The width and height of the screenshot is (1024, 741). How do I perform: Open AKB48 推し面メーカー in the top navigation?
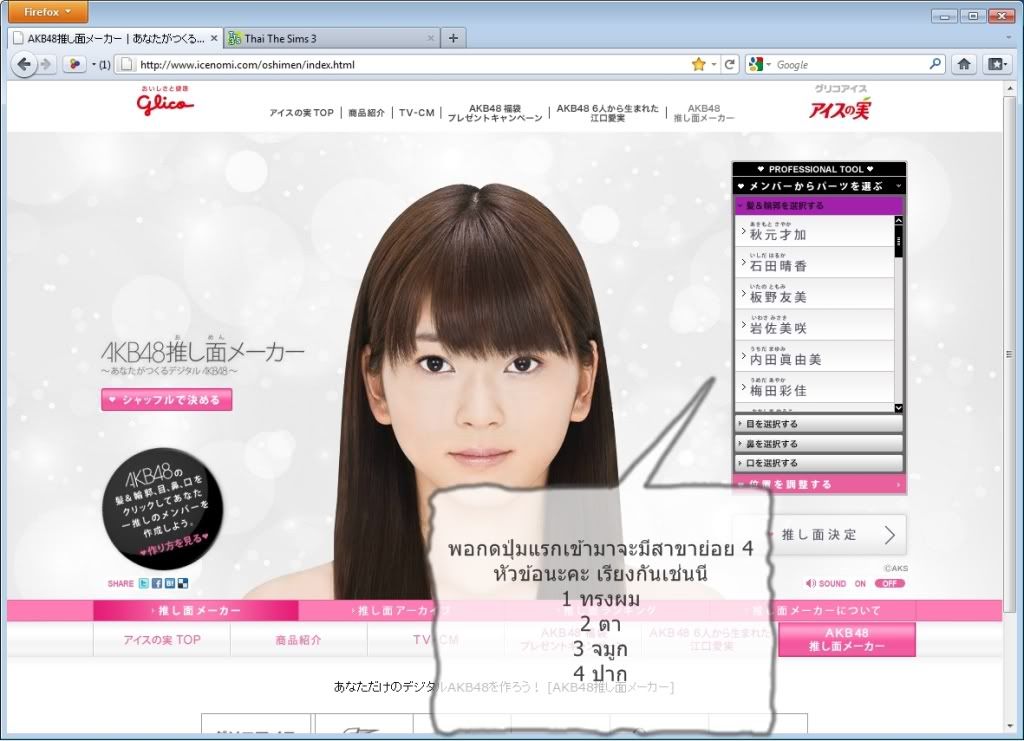click(704, 113)
